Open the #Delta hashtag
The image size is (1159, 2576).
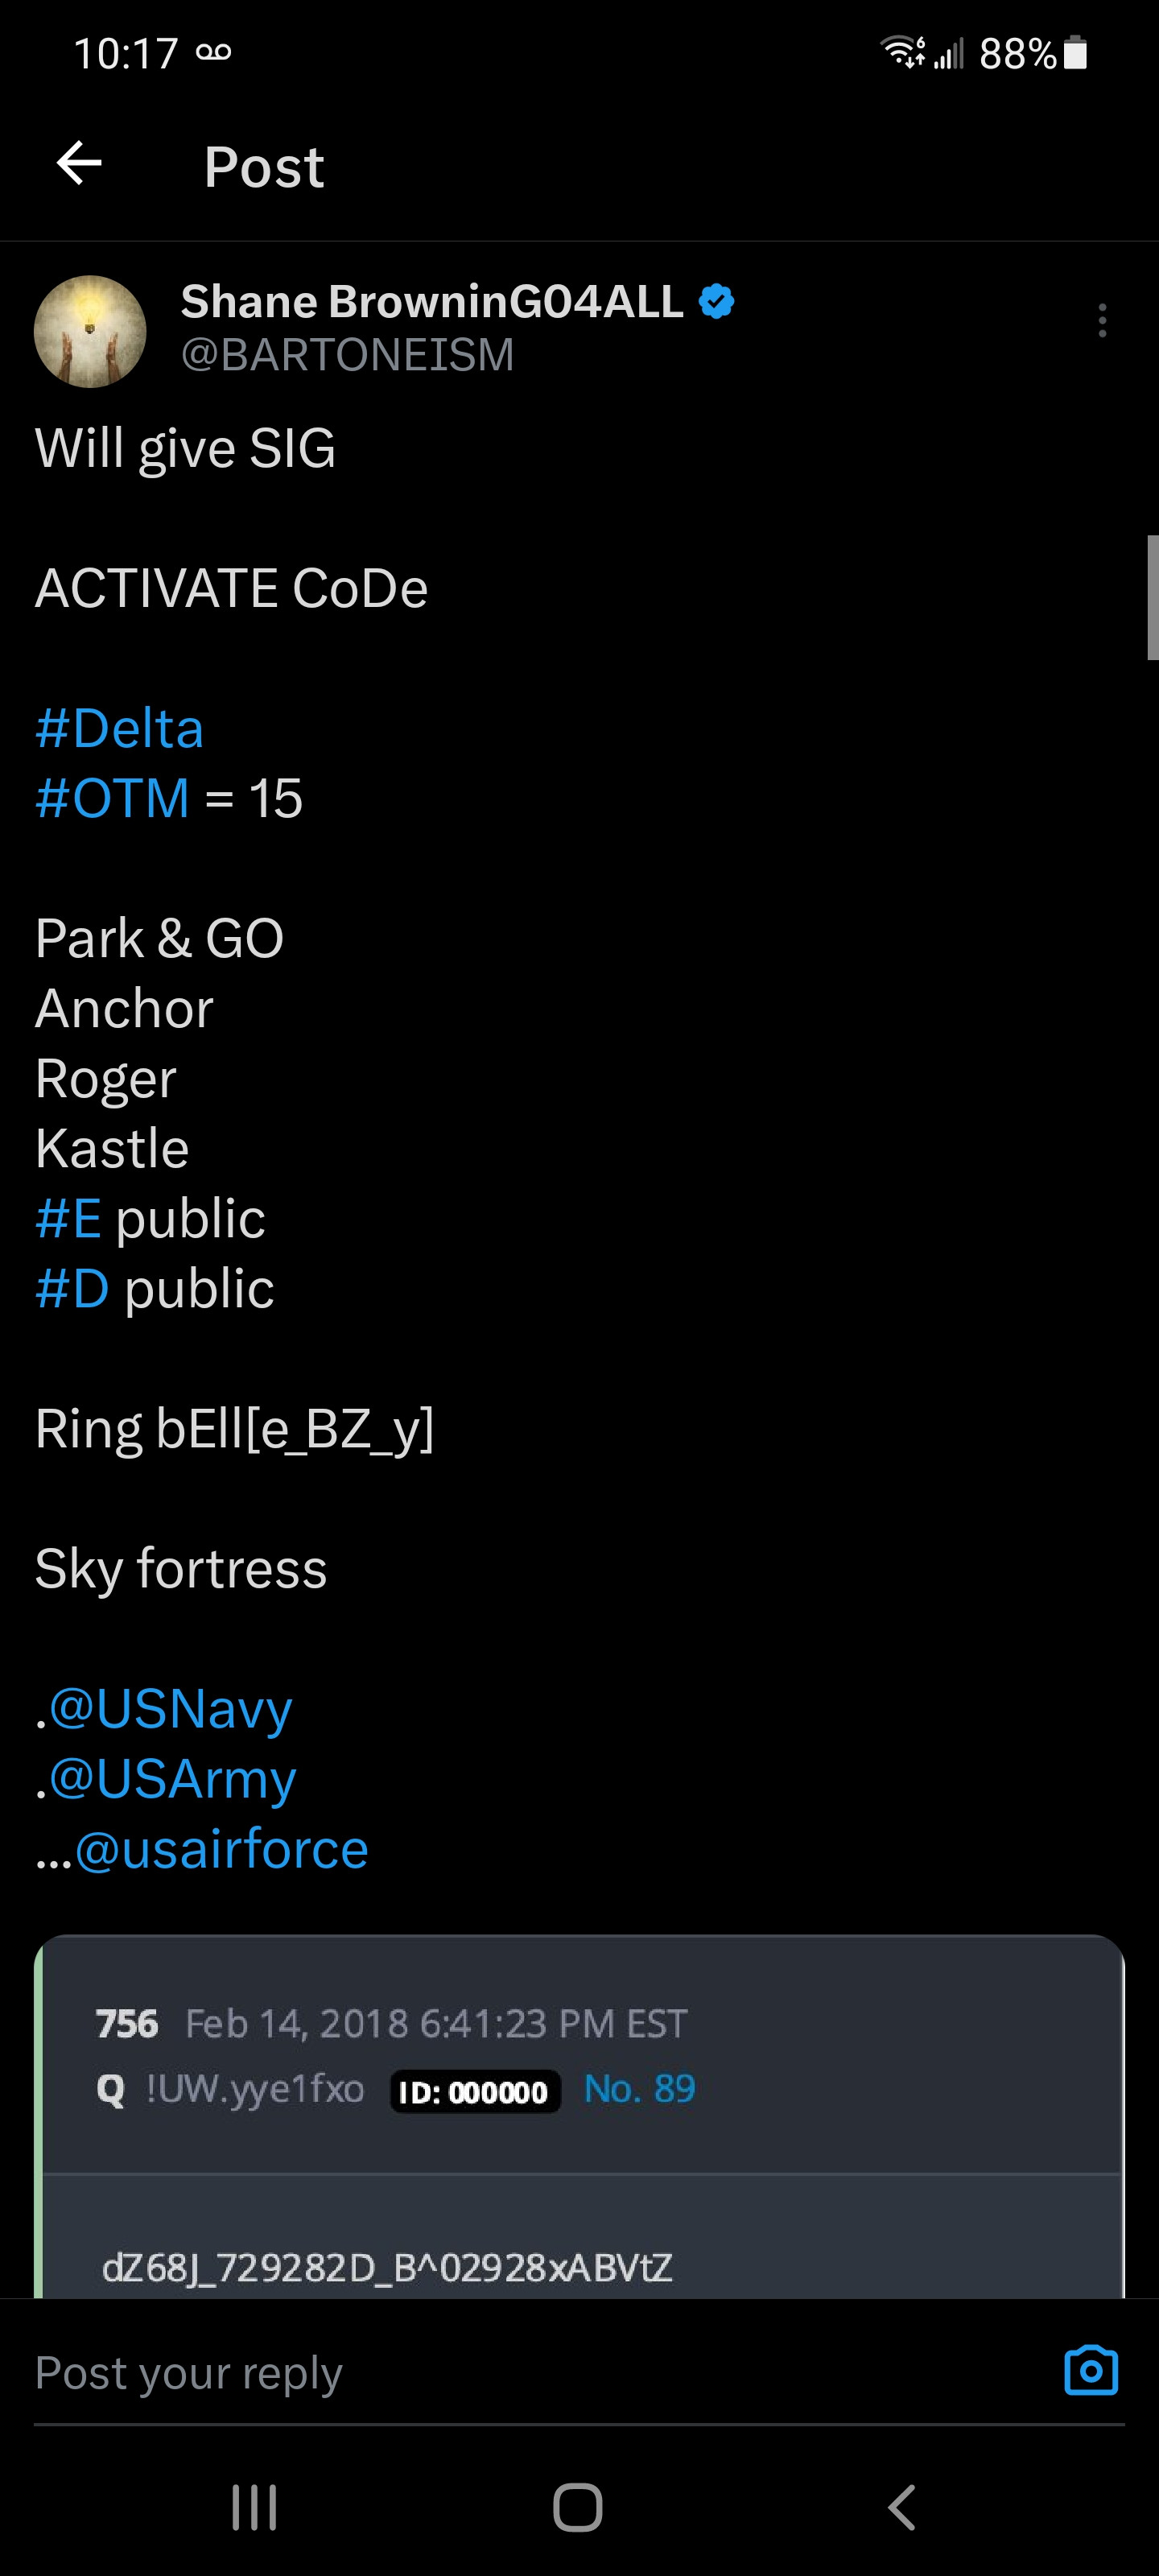[119, 728]
